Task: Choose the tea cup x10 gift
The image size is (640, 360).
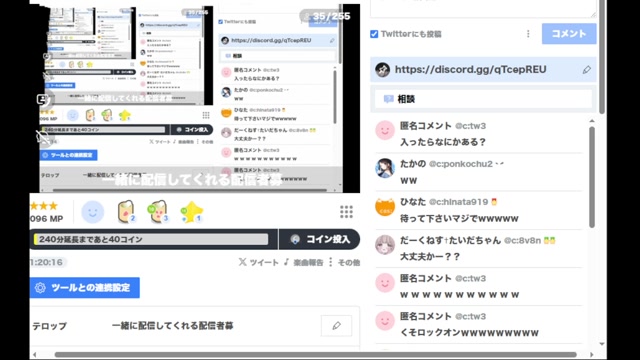Action: (x=158, y=212)
